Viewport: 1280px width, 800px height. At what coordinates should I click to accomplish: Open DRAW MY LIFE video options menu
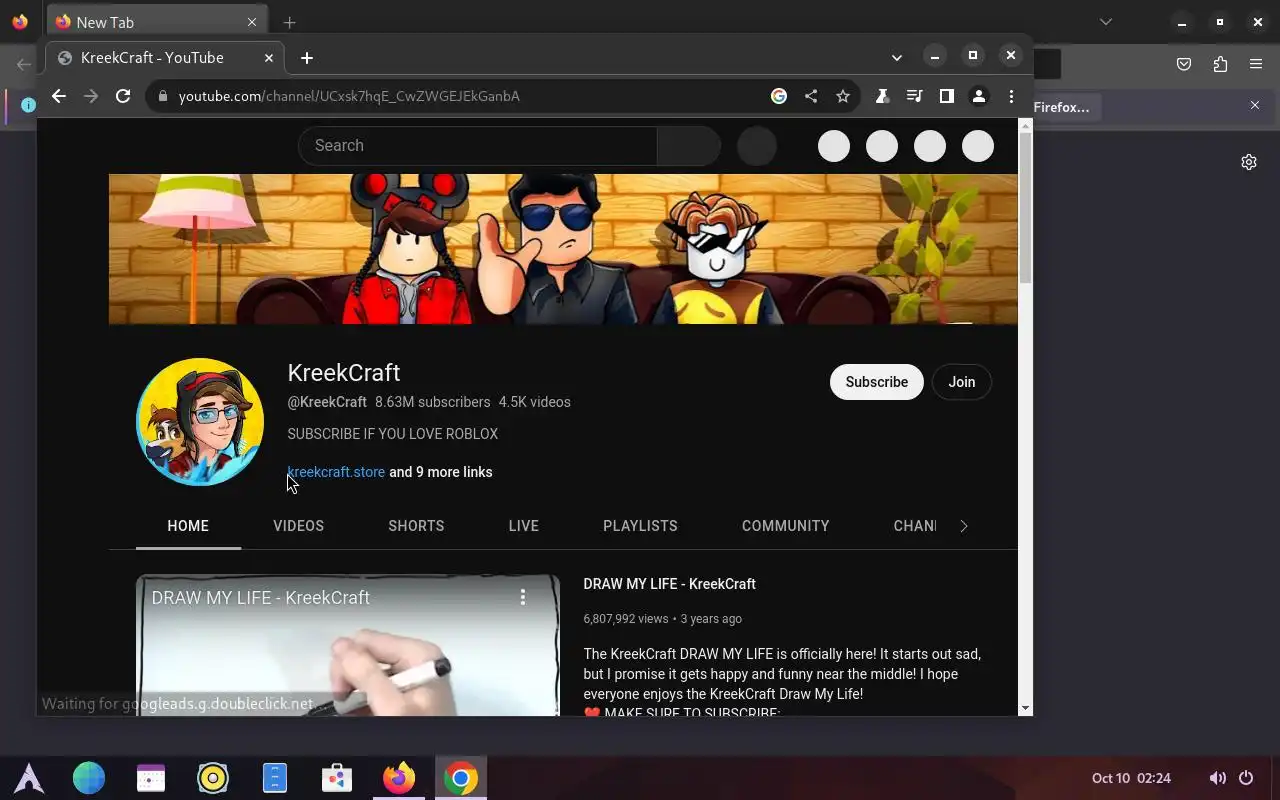point(522,597)
